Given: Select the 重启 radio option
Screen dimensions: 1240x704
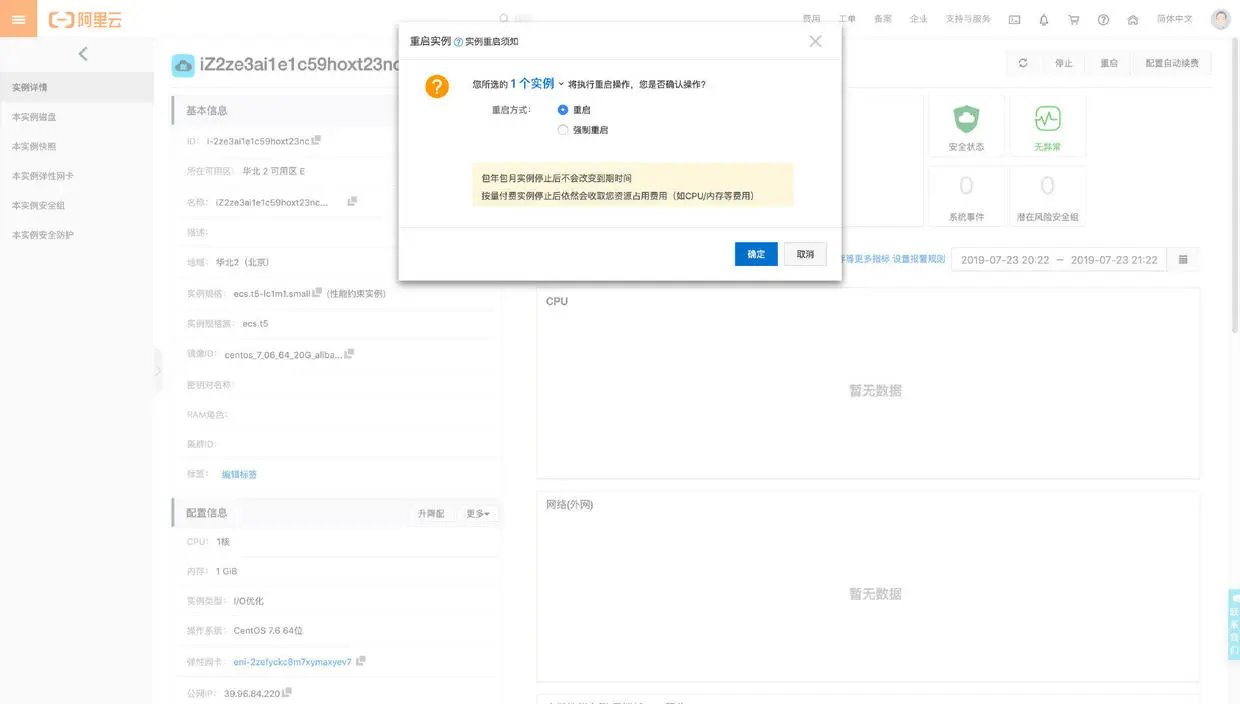Looking at the screenshot, I should click(x=563, y=109).
